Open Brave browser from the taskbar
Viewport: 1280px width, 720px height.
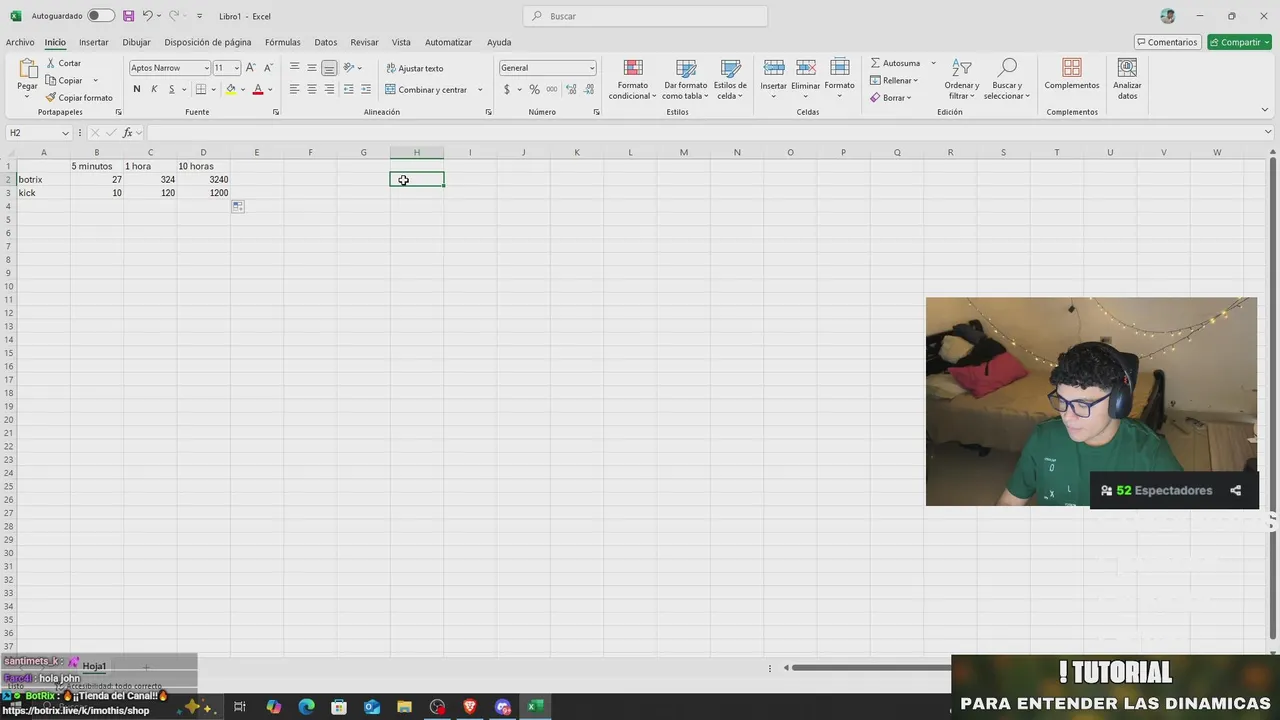470,707
